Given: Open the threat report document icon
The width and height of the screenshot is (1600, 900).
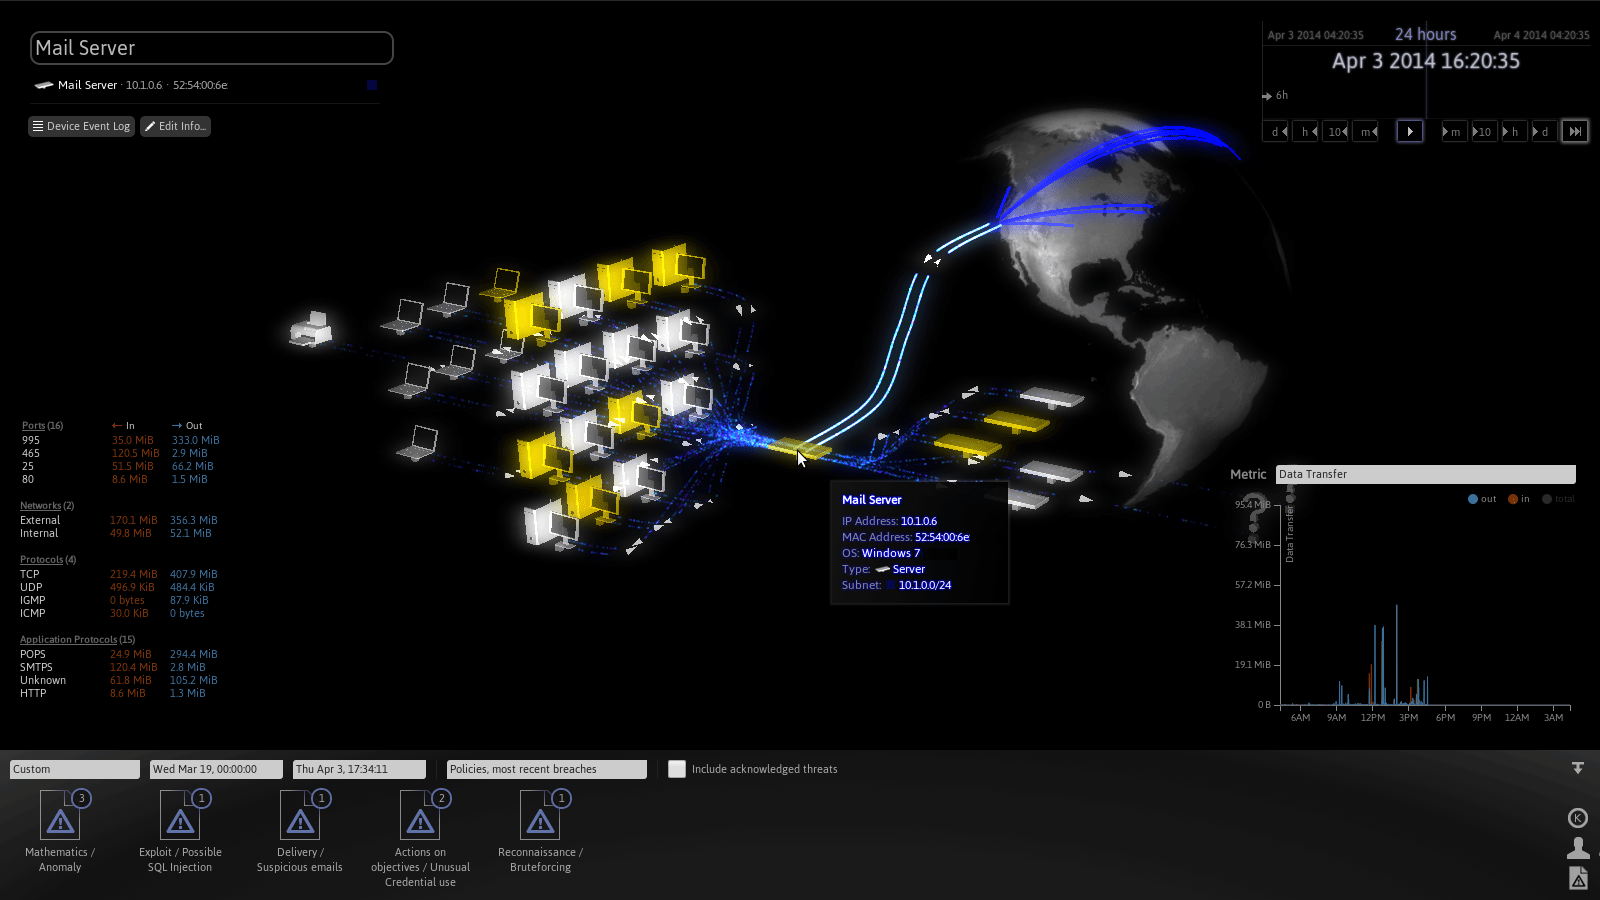Looking at the screenshot, I should coord(1578,879).
